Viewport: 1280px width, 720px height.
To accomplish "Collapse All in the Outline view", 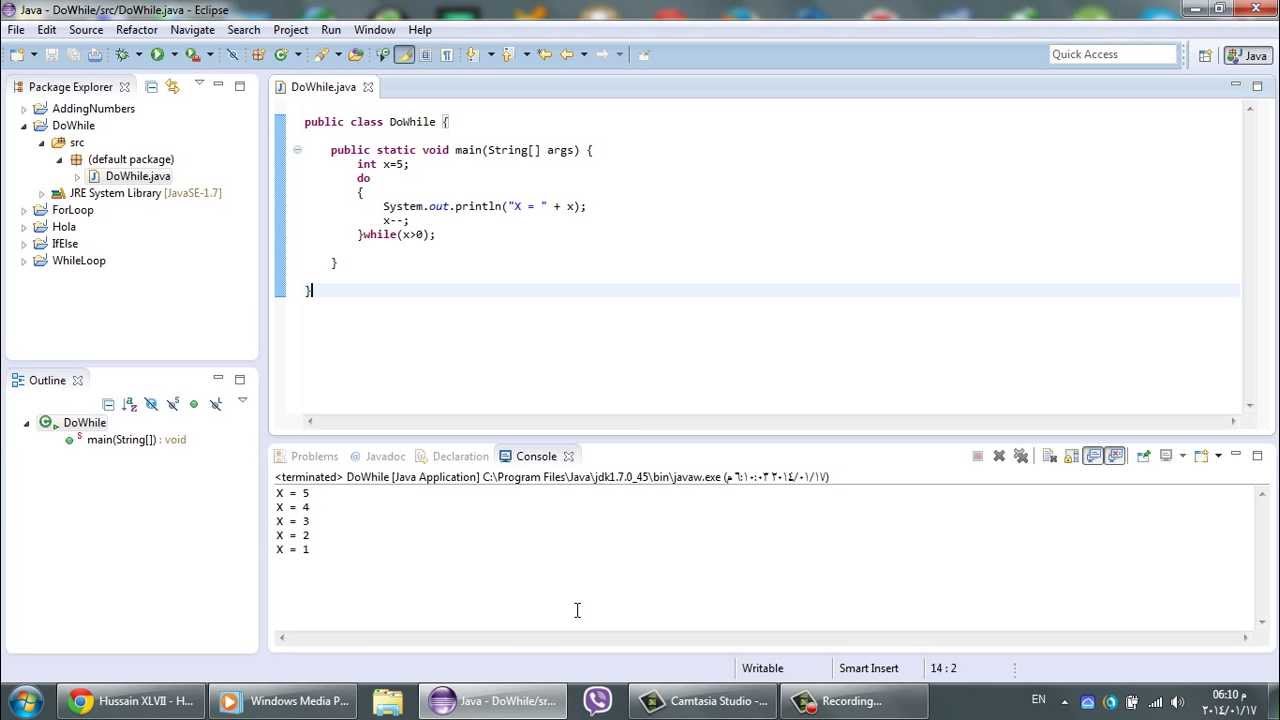I will pos(108,404).
